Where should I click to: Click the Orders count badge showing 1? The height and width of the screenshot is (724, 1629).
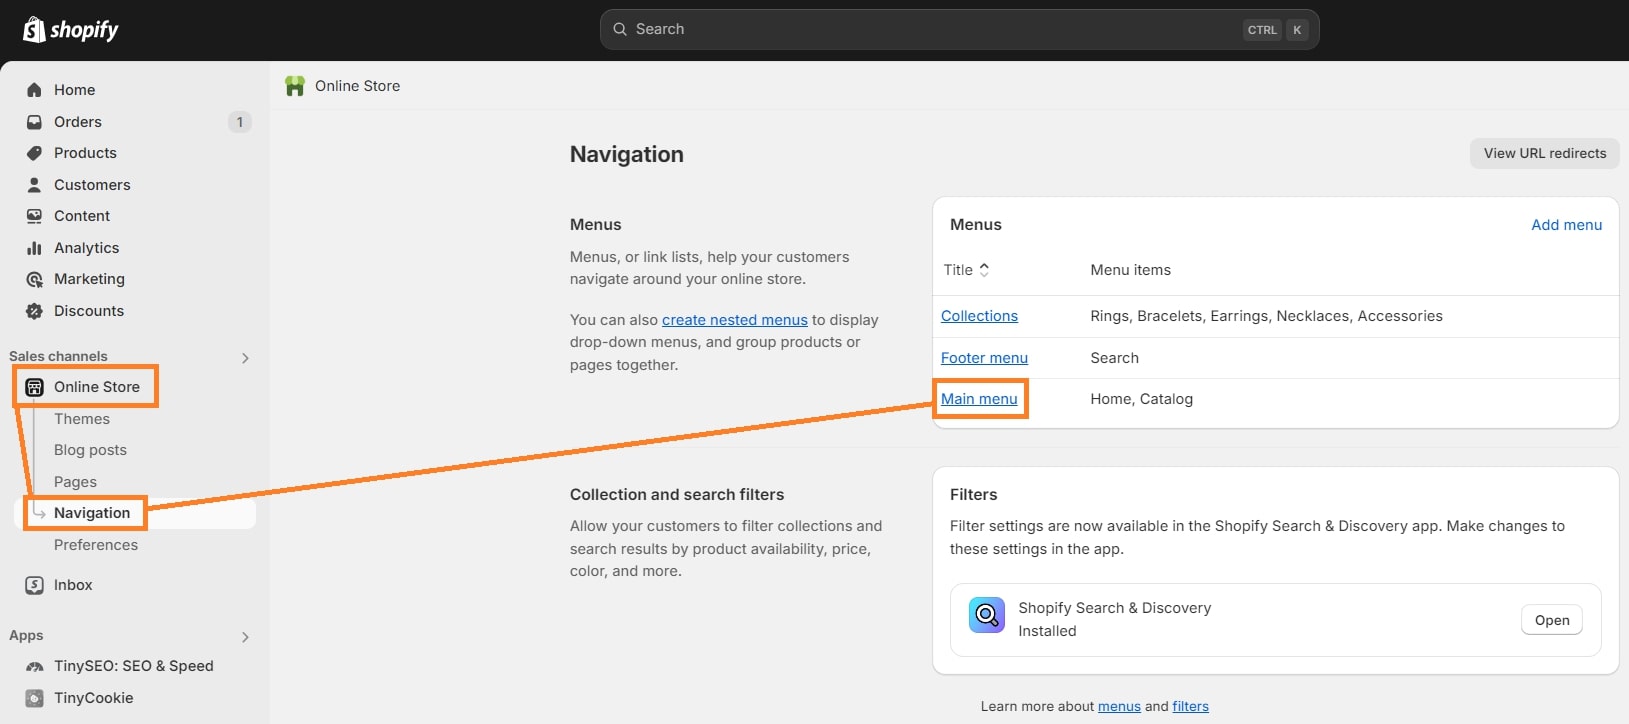[240, 122]
